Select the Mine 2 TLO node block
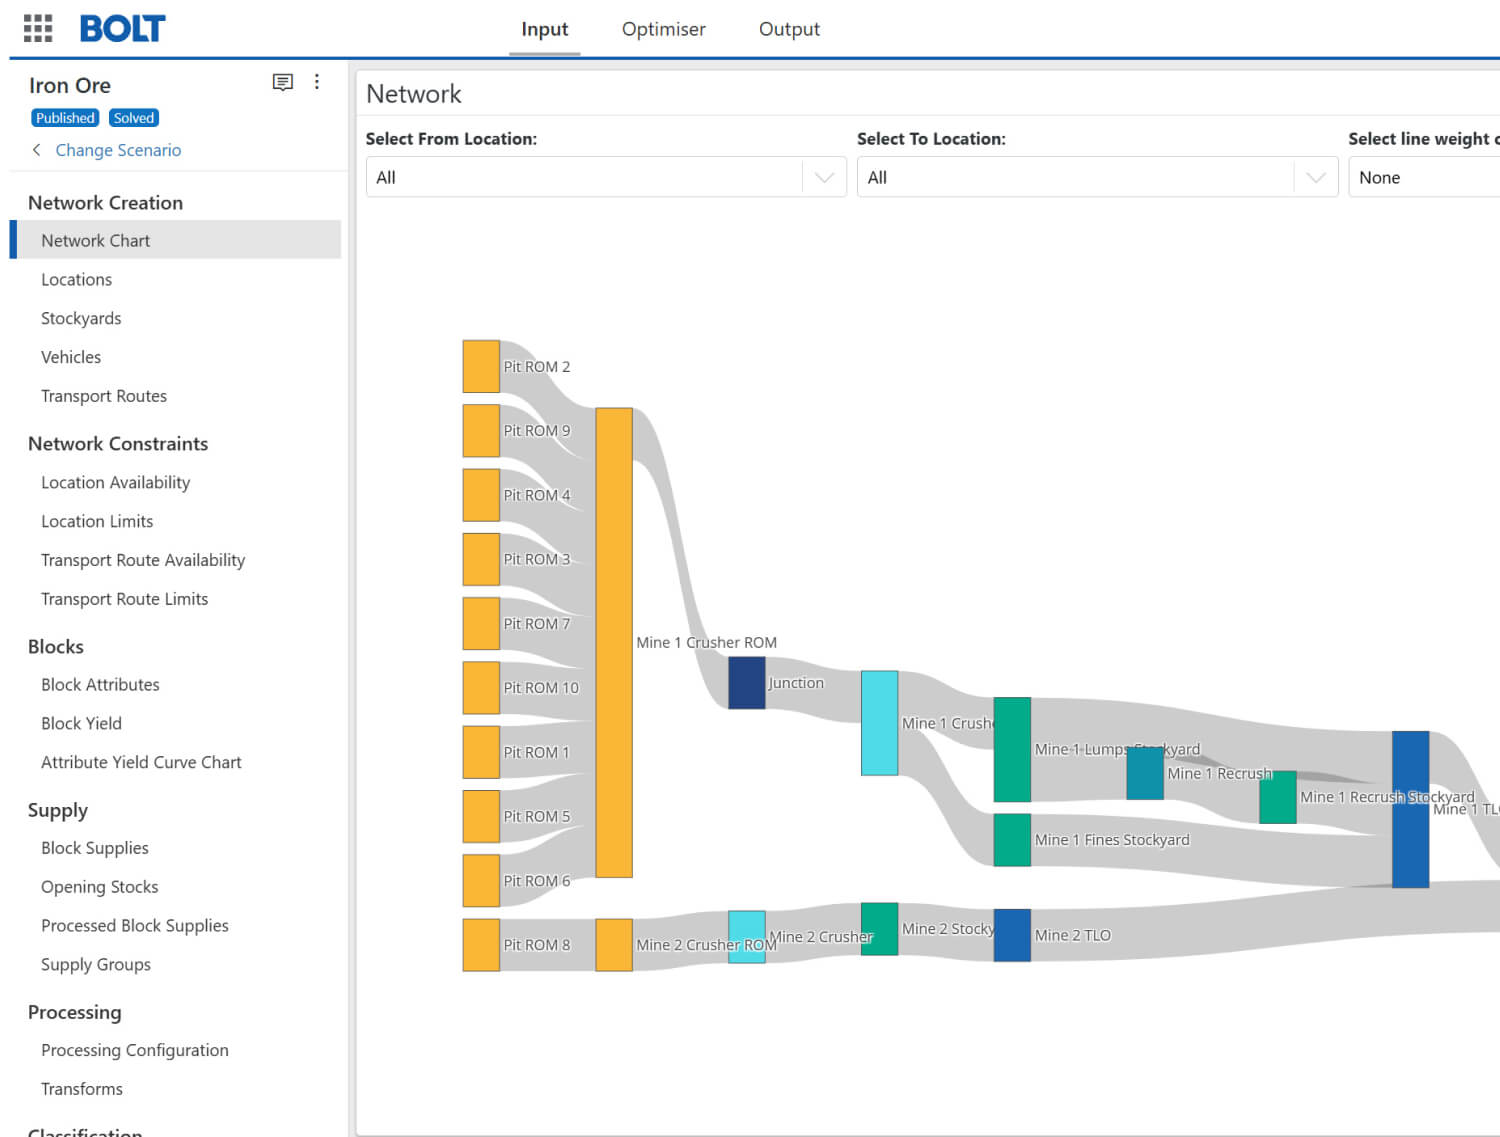Image resolution: width=1500 pixels, height=1137 pixels. click(x=1012, y=935)
